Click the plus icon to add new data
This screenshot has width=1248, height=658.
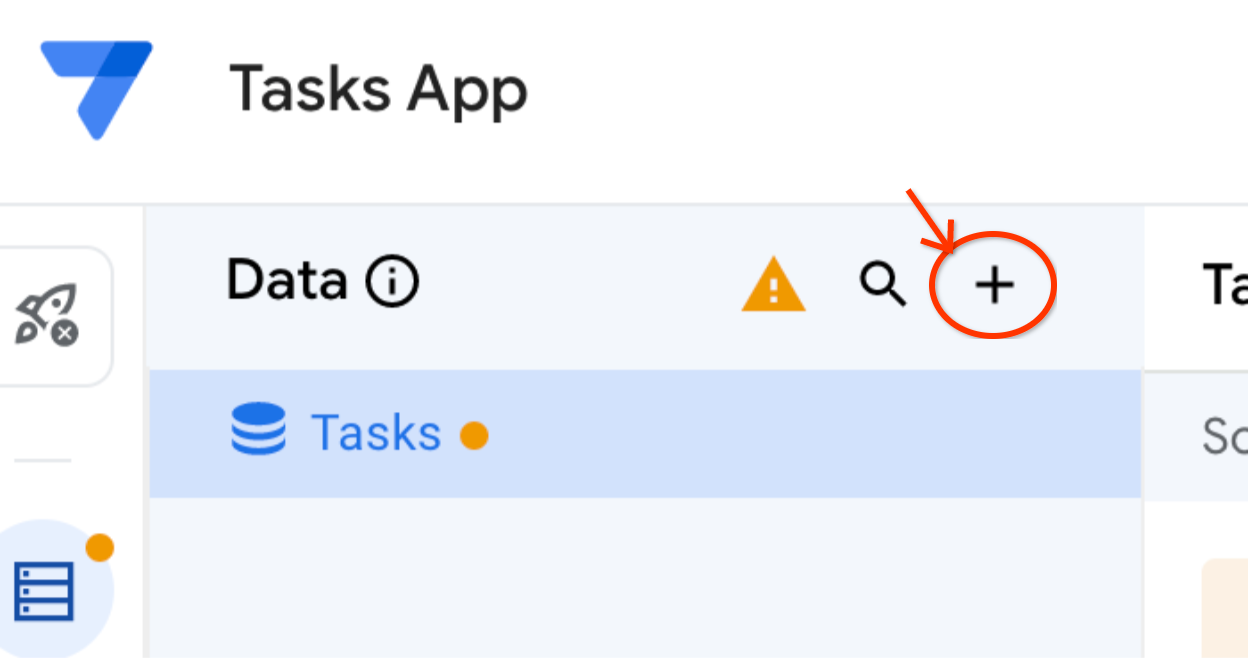click(995, 286)
